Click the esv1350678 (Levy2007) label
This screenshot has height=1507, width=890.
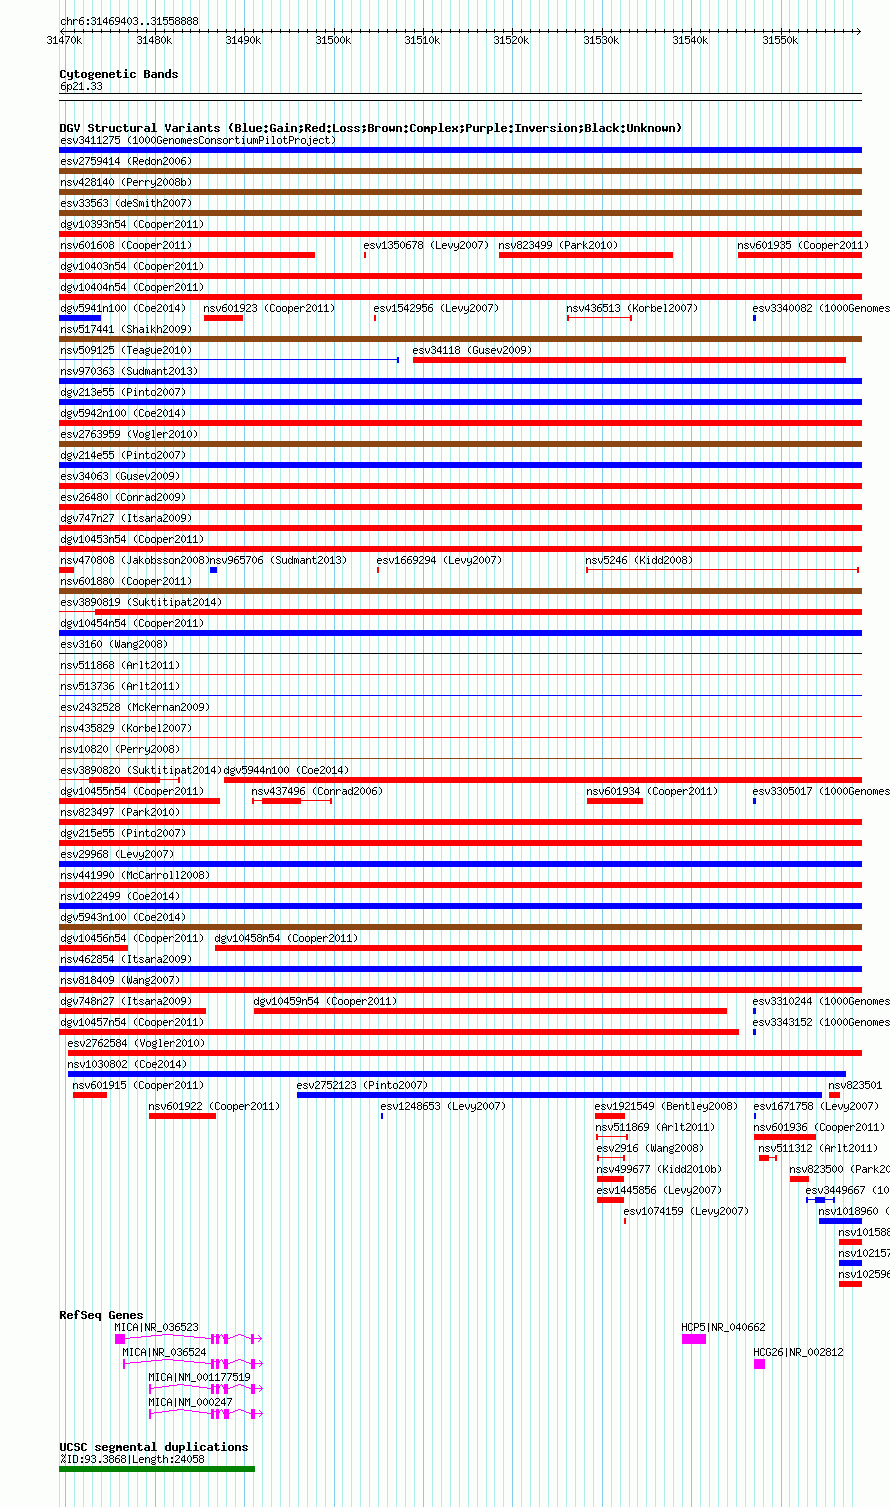(x=426, y=245)
